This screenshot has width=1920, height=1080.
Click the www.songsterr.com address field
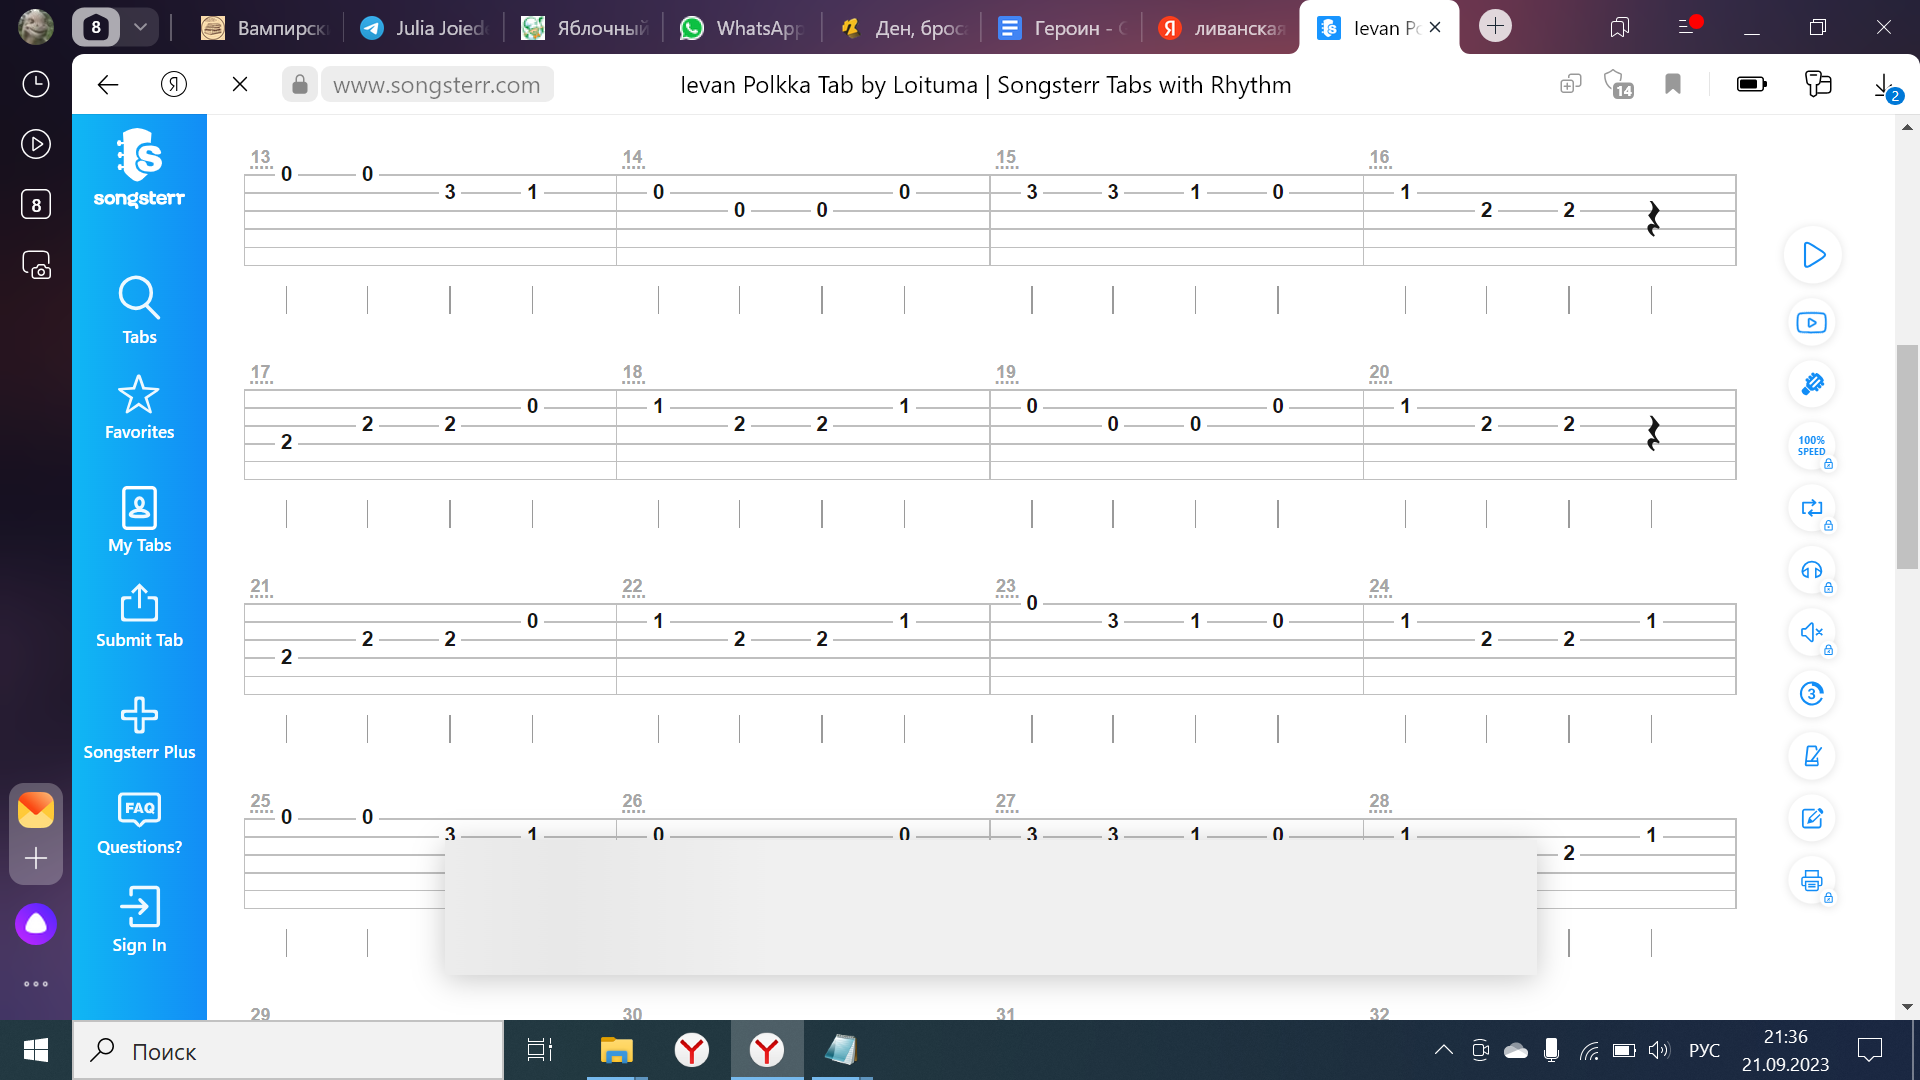(x=437, y=85)
